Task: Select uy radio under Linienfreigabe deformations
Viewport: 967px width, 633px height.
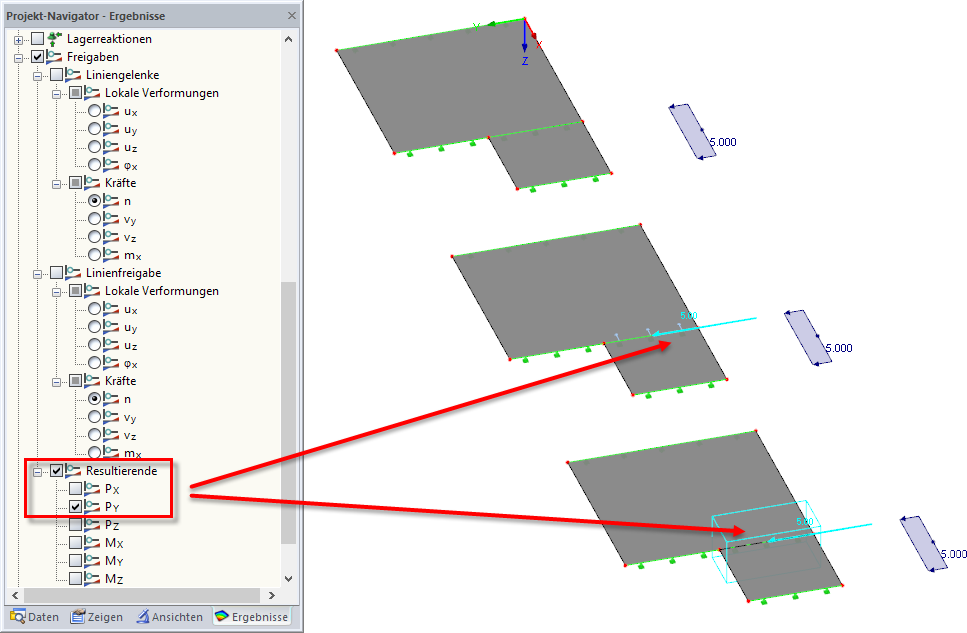Action: pos(94,327)
